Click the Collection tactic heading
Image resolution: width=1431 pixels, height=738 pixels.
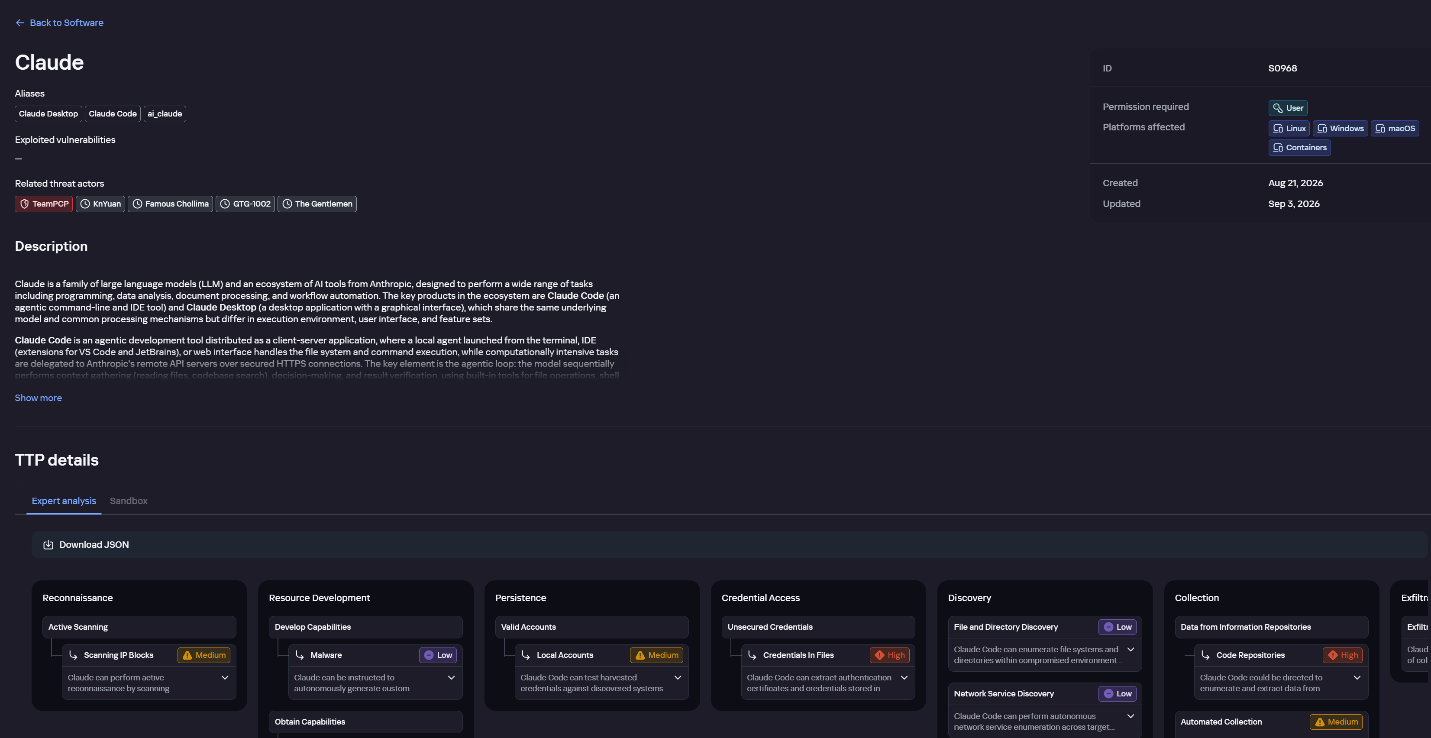click(x=1197, y=598)
